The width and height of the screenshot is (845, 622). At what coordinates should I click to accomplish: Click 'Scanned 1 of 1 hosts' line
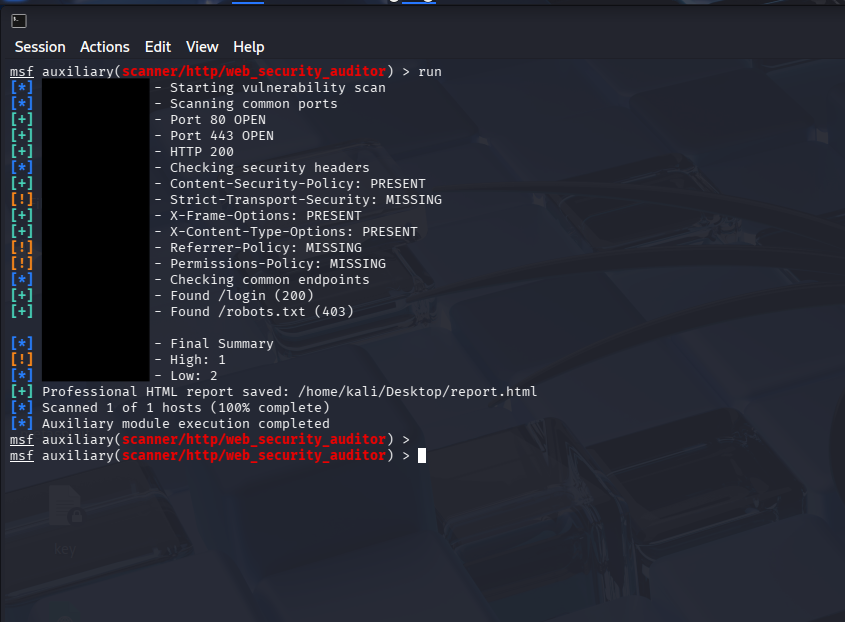pyautogui.click(x=186, y=407)
